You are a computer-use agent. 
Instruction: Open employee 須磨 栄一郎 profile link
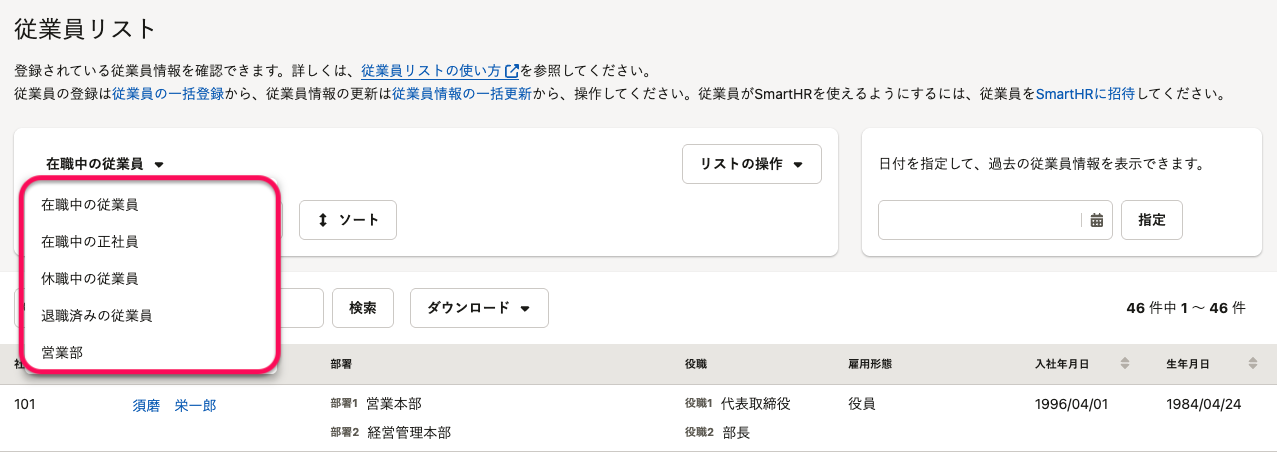[x=174, y=405]
